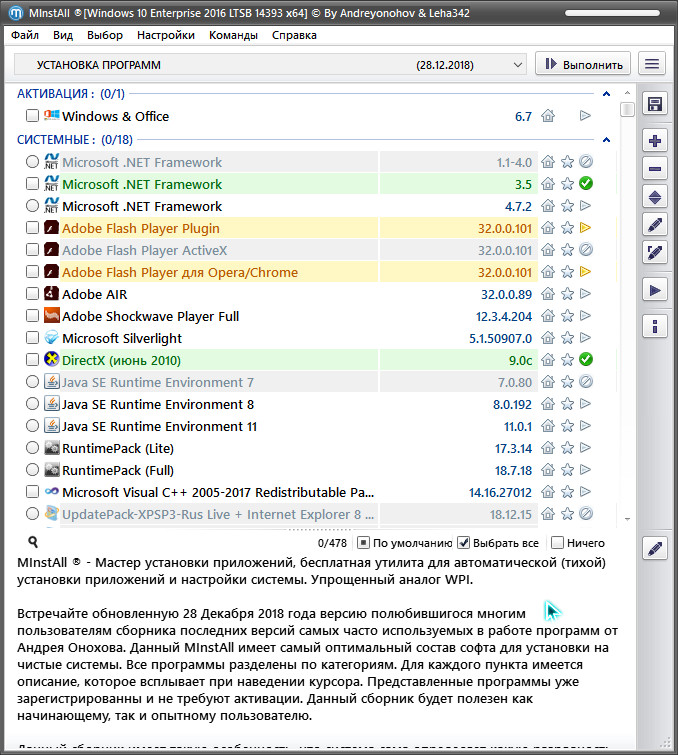This screenshot has width=678, height=755.
Task: Enable the Adobe Shockwave Player Full checkbox
Action: [x=33, y=317]
